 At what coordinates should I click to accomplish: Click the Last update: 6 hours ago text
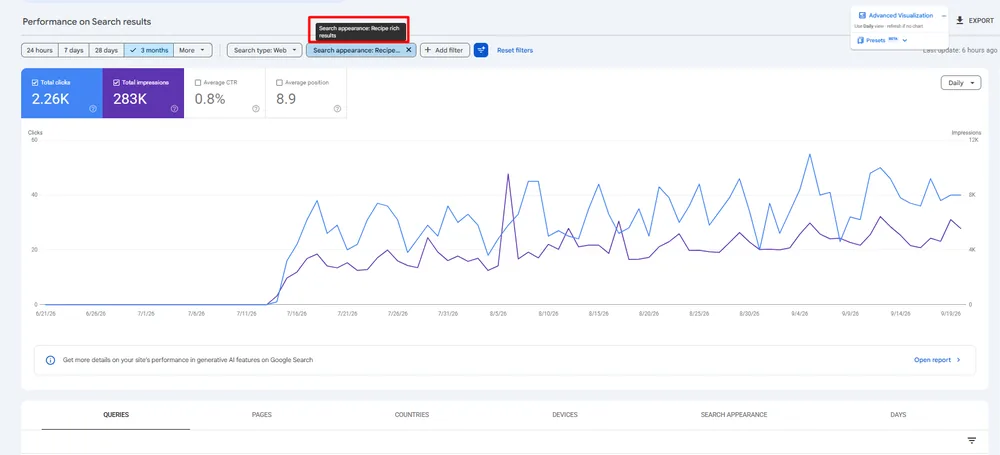[x=959, y=50]
